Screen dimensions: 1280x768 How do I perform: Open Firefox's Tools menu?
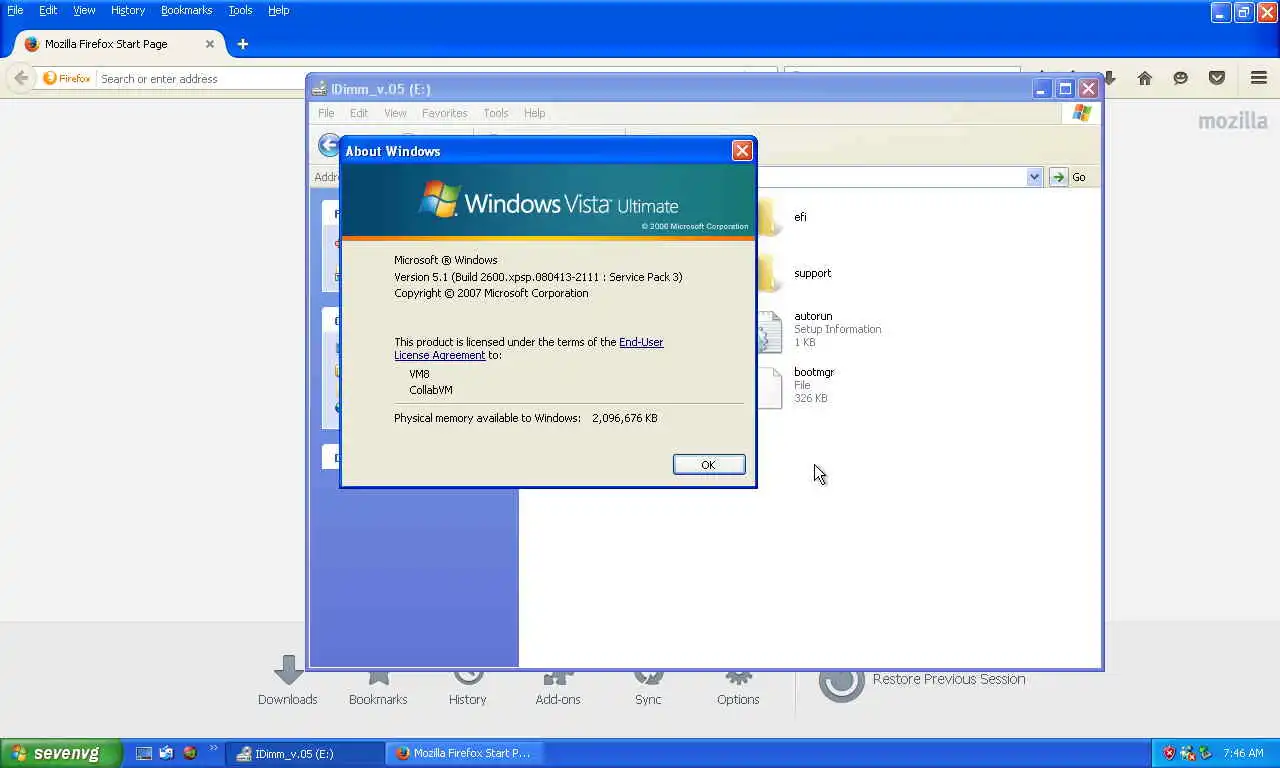pyautogui.click(x=240, y=10)
